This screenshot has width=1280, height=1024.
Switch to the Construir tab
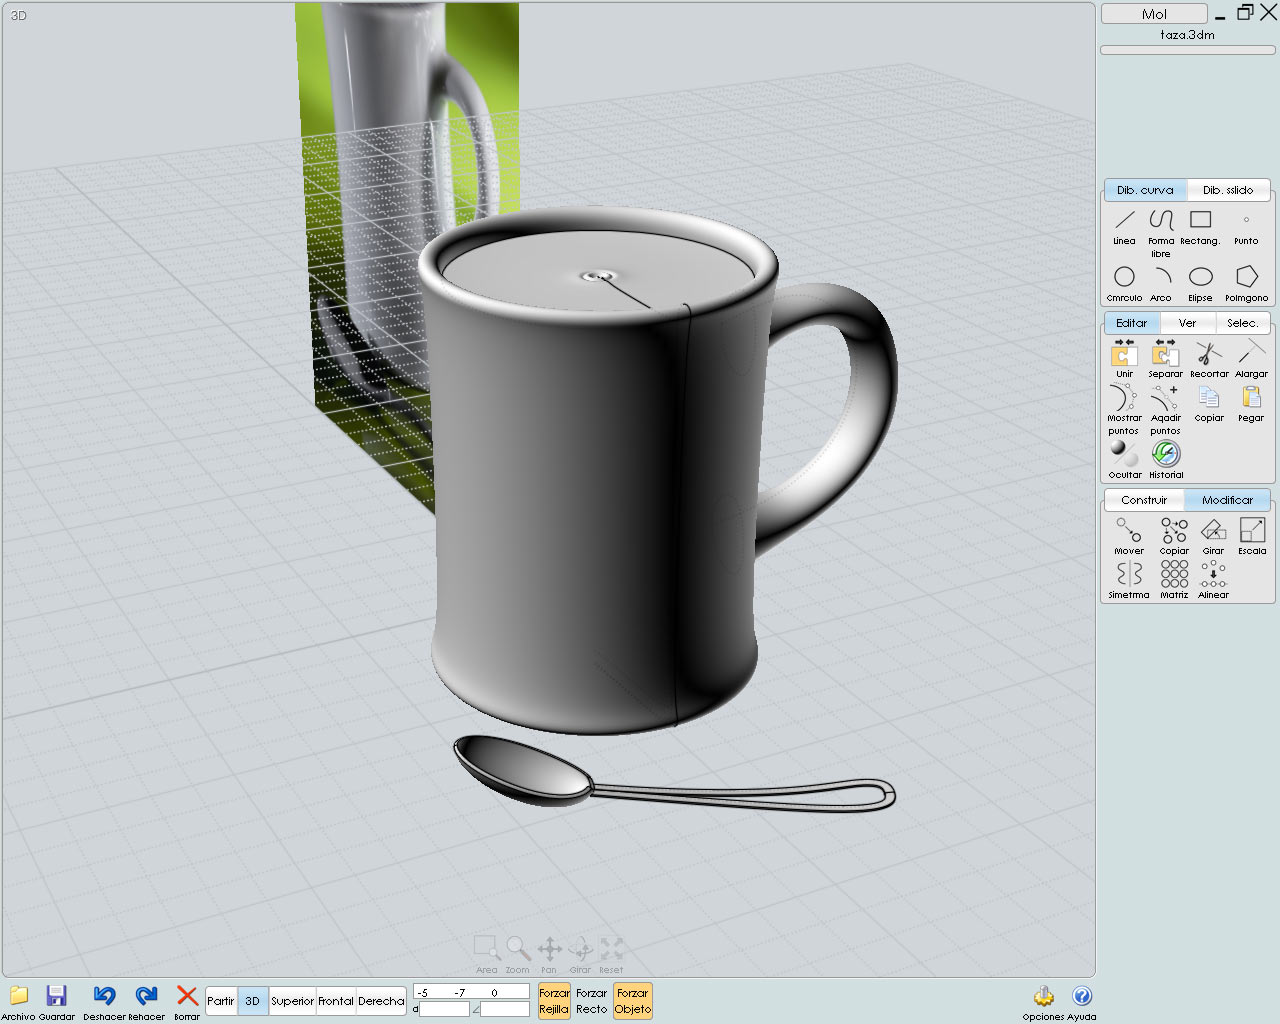click(1144, 500)
